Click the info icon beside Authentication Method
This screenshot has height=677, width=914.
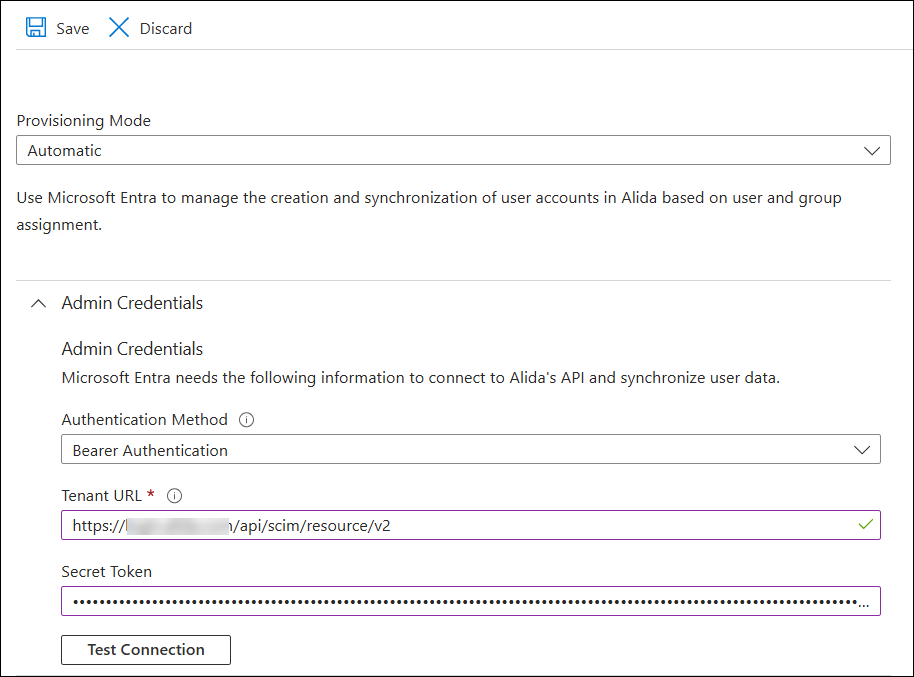(x=247, y=420)
